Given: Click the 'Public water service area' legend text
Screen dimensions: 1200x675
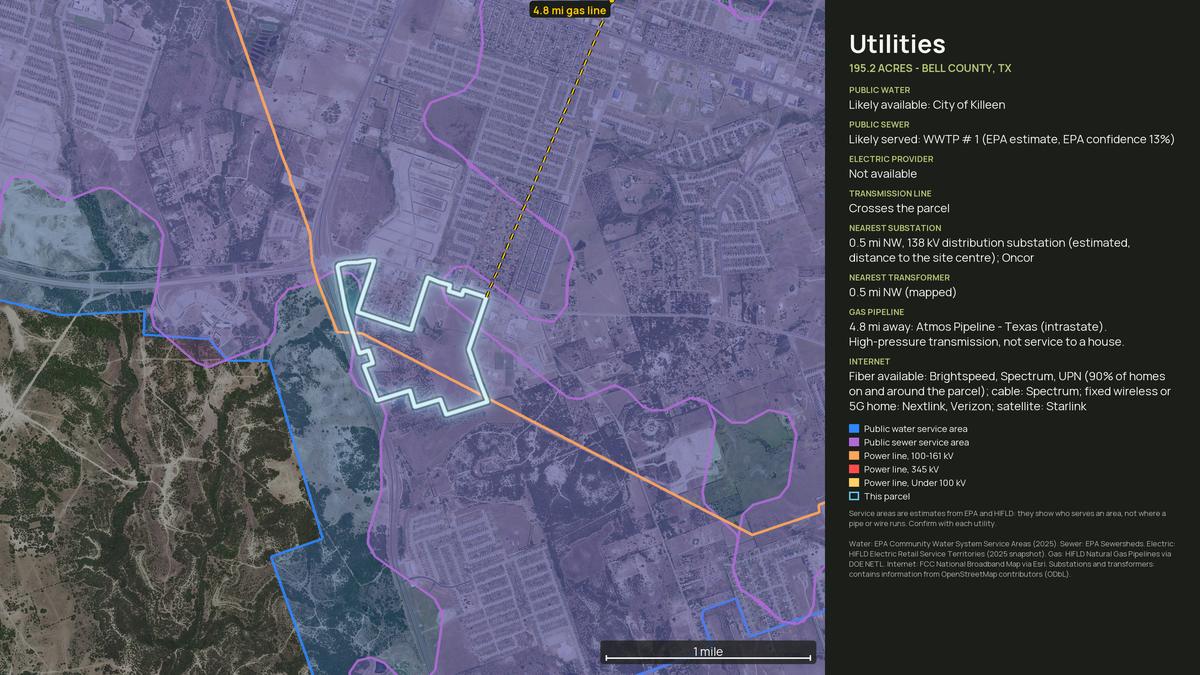Looking at the screenshot, I should tap(915, 429).
